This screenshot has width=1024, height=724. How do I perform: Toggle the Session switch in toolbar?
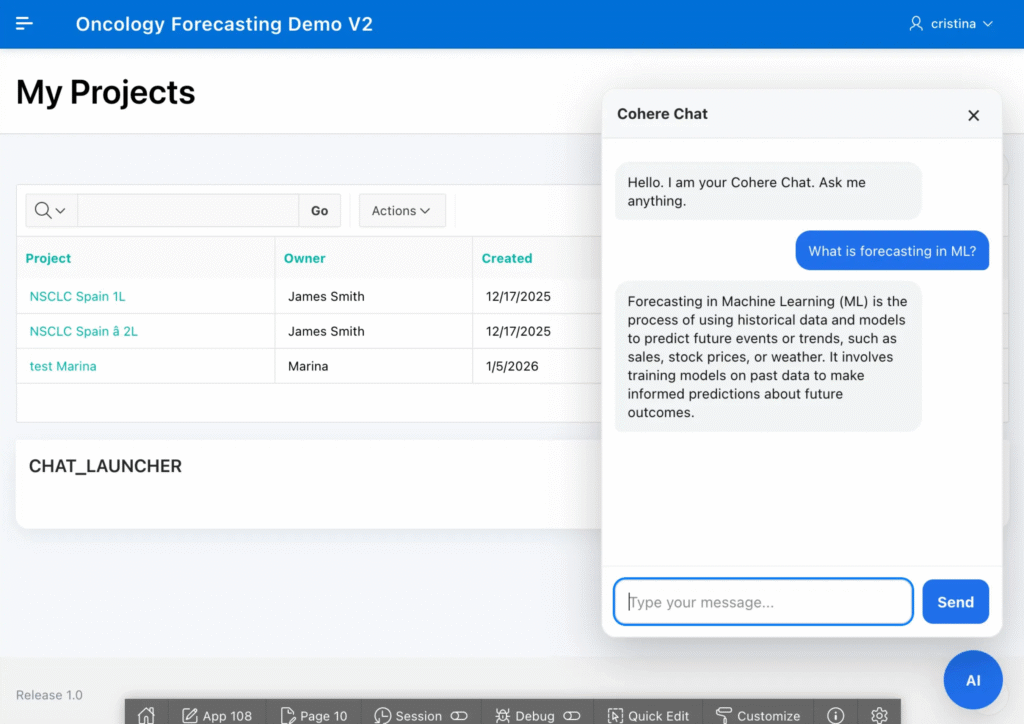tap(459, 715)
